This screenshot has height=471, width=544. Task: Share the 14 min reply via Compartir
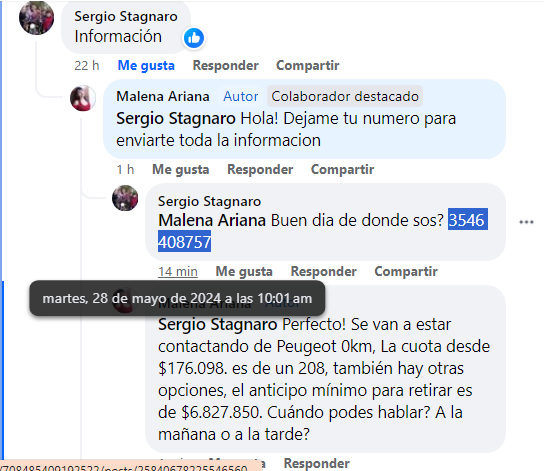tap(406, 271)
